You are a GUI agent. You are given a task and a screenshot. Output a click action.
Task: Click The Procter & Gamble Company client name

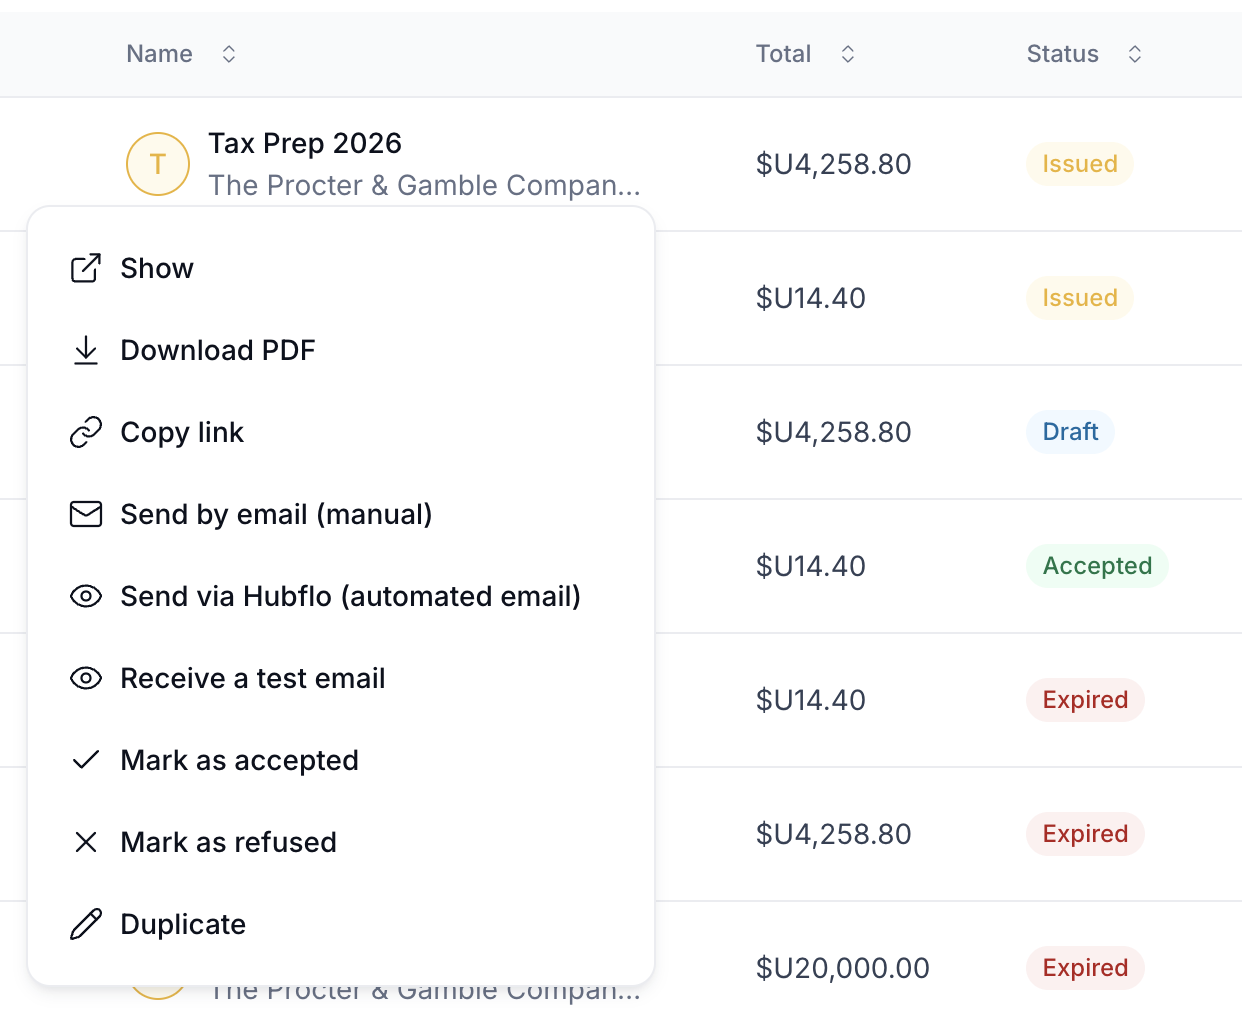[x=424, y=185]
